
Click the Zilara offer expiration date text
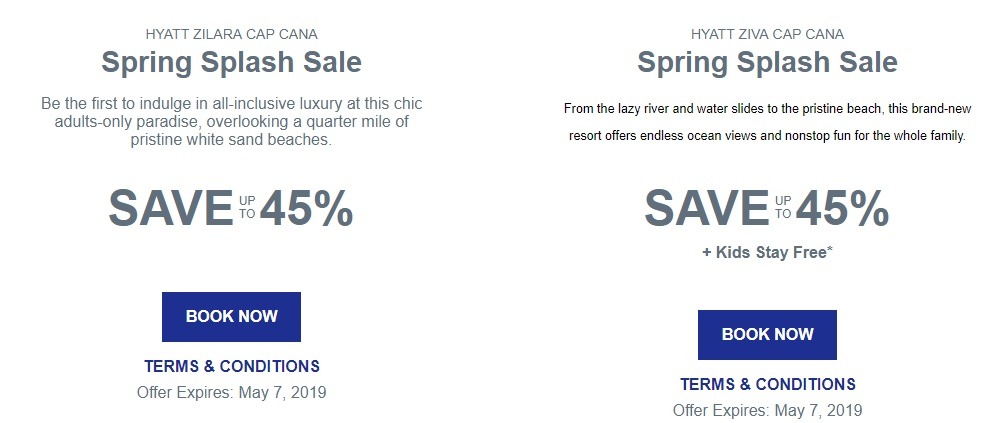pos(231,393)
